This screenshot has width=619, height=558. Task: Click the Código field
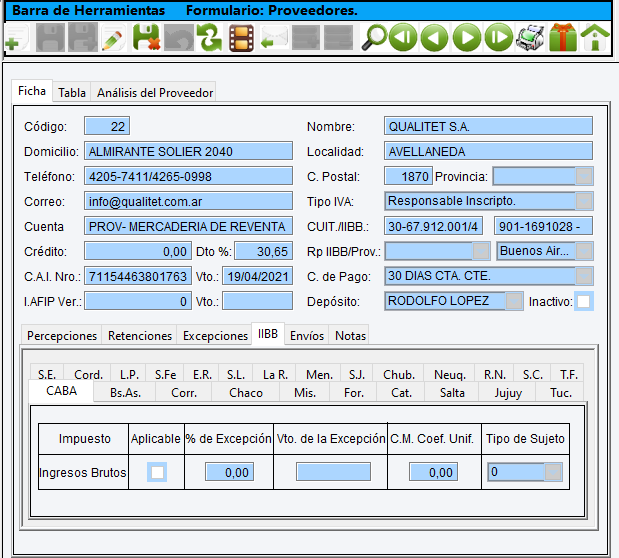(x=107, y=126)
